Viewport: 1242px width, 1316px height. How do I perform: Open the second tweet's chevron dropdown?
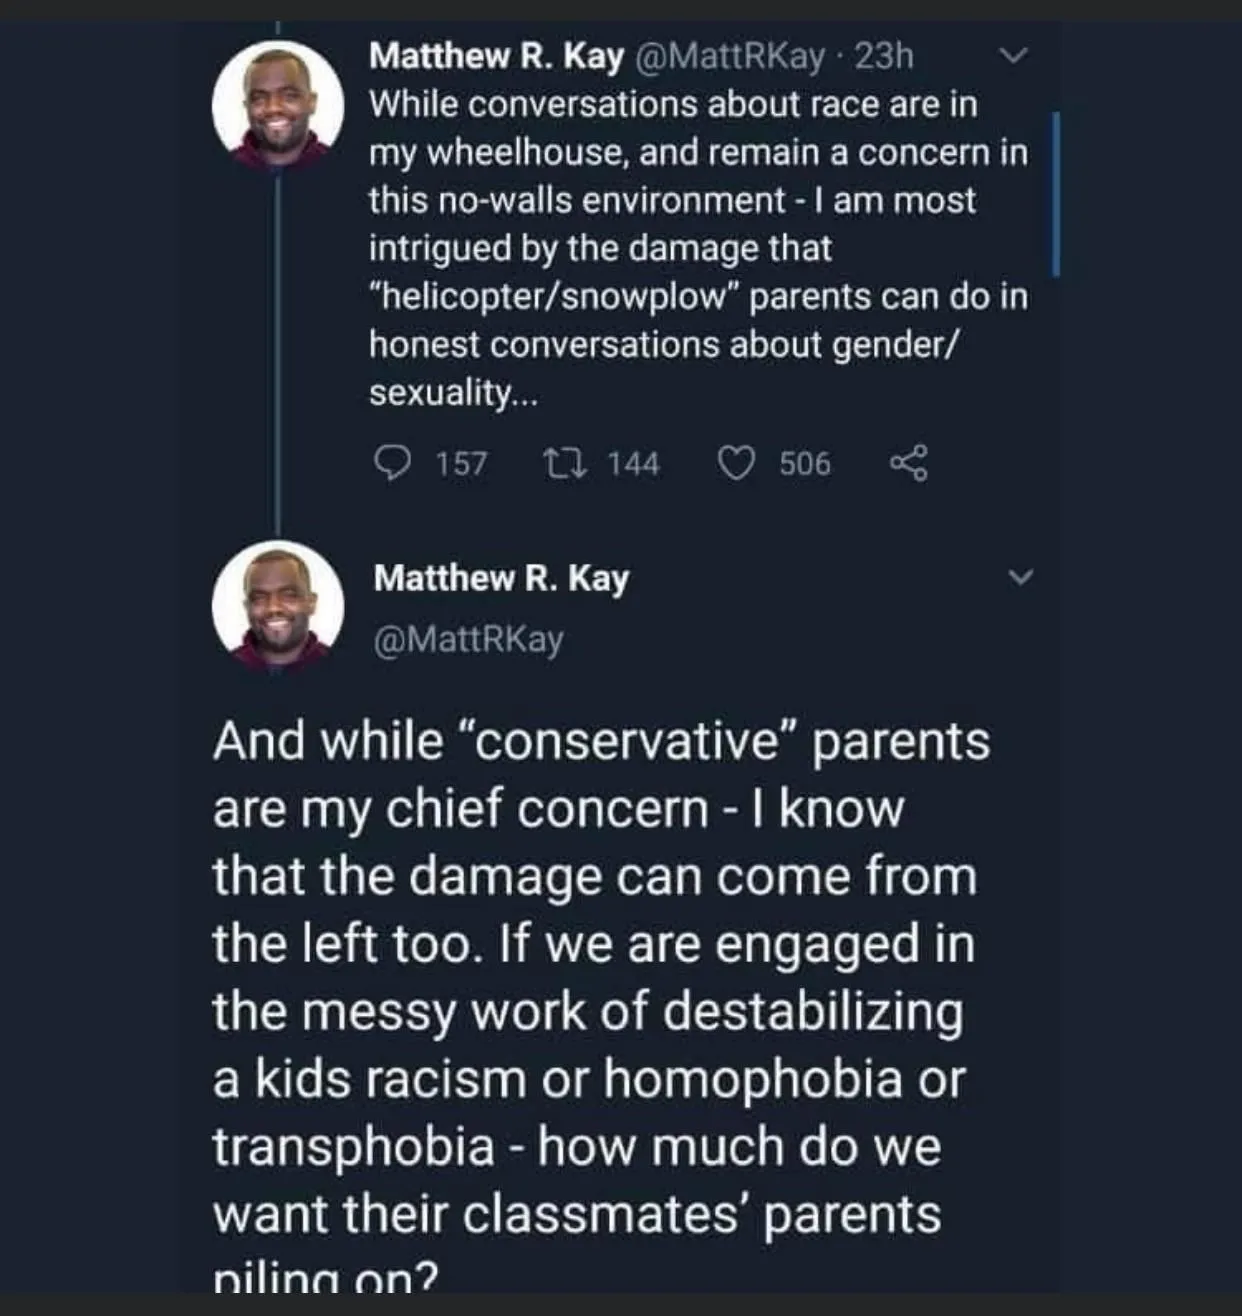(1019, 578)
